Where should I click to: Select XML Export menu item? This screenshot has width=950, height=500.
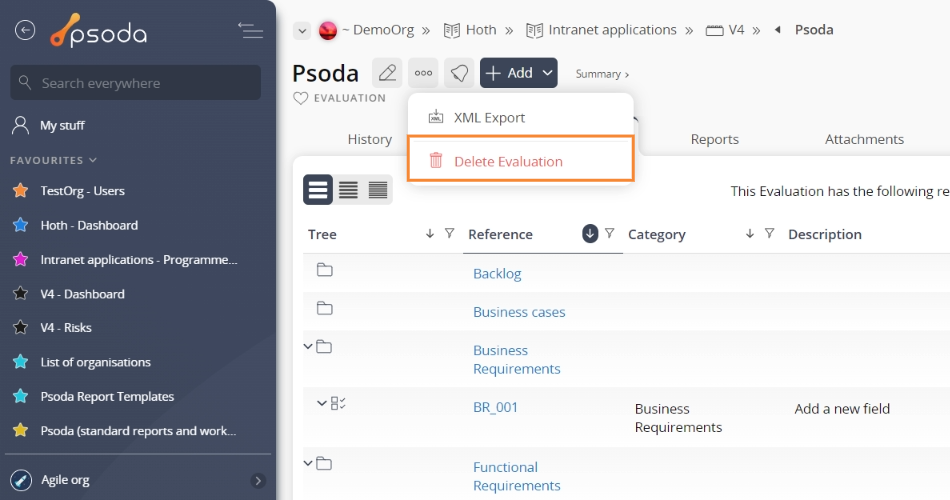tap(489, 117)
